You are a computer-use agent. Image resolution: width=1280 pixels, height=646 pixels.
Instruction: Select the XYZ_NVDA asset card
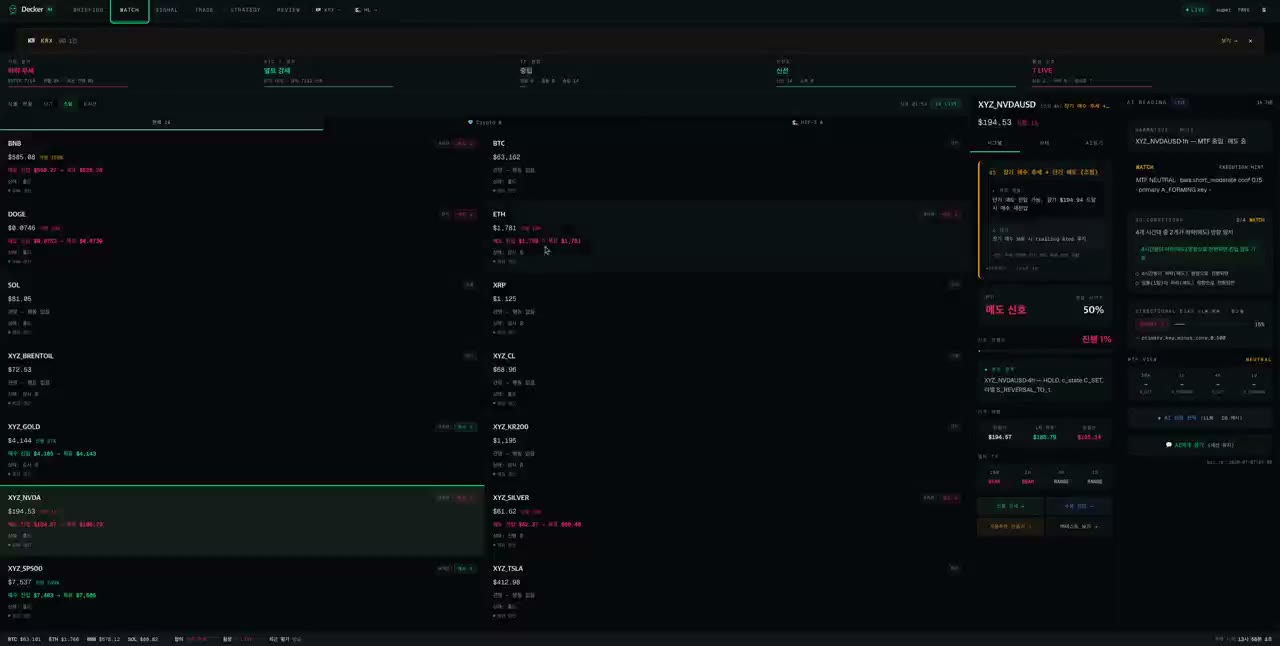242,521
